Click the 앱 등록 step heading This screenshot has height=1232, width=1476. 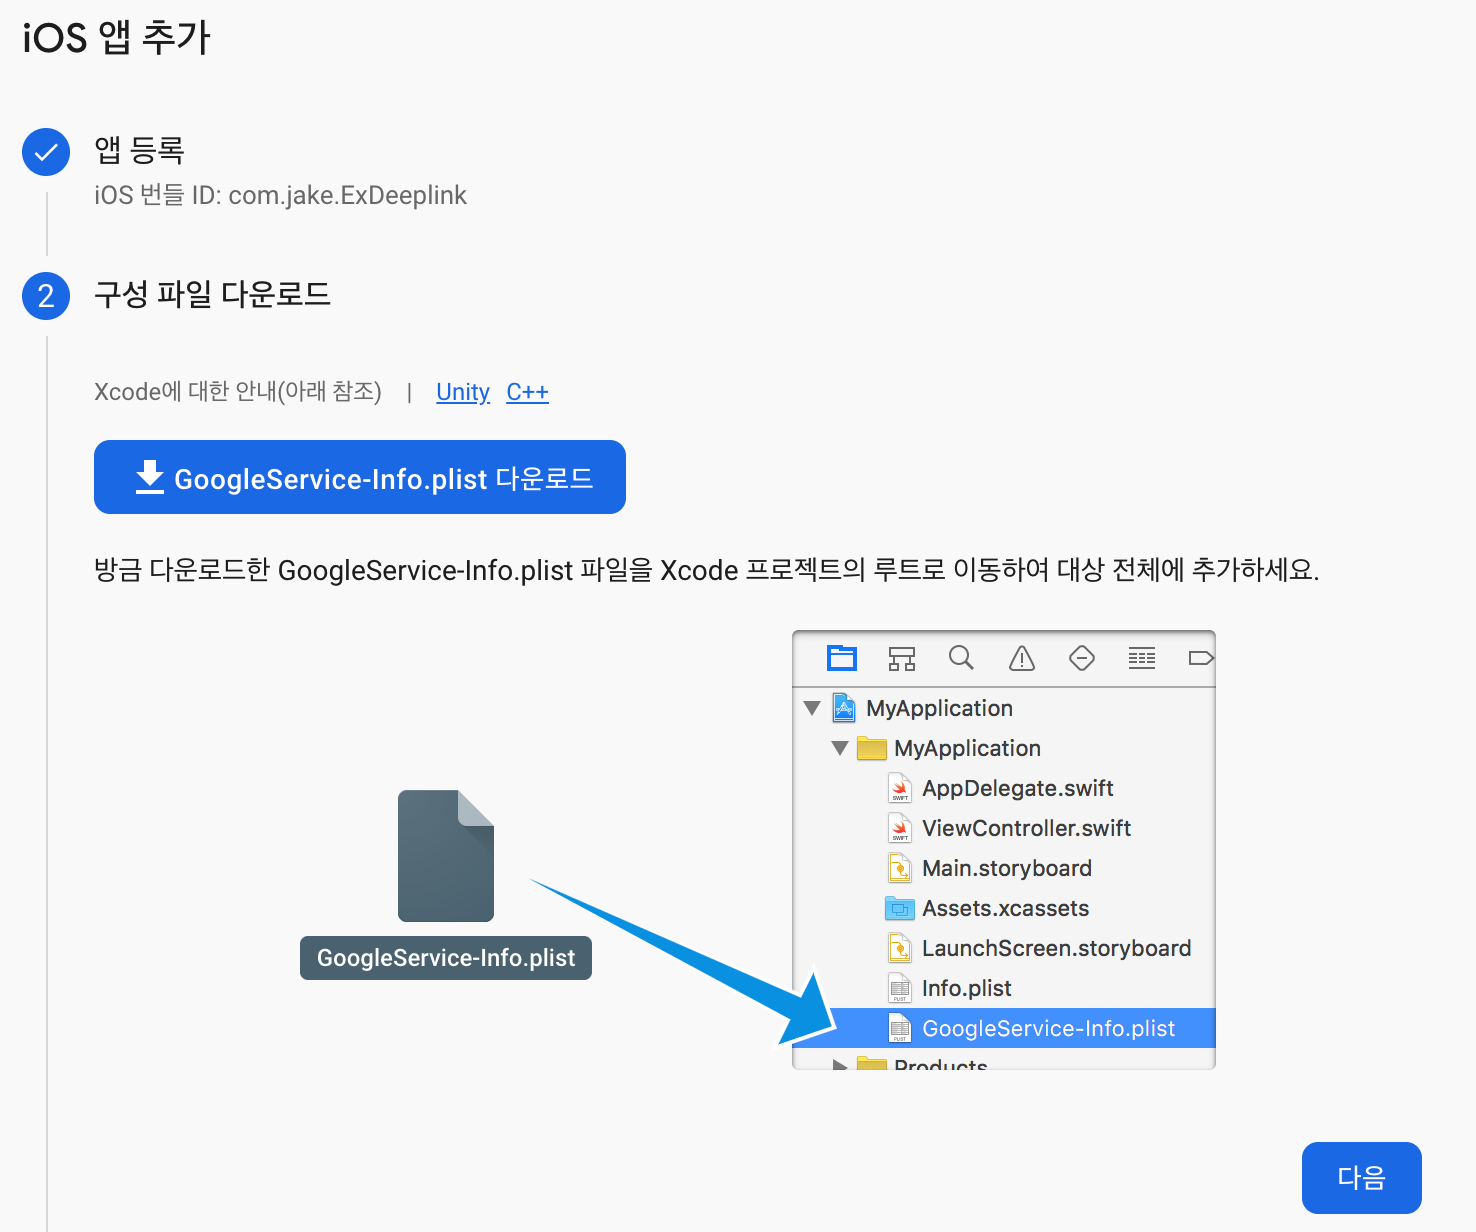[x=139, y=150]
